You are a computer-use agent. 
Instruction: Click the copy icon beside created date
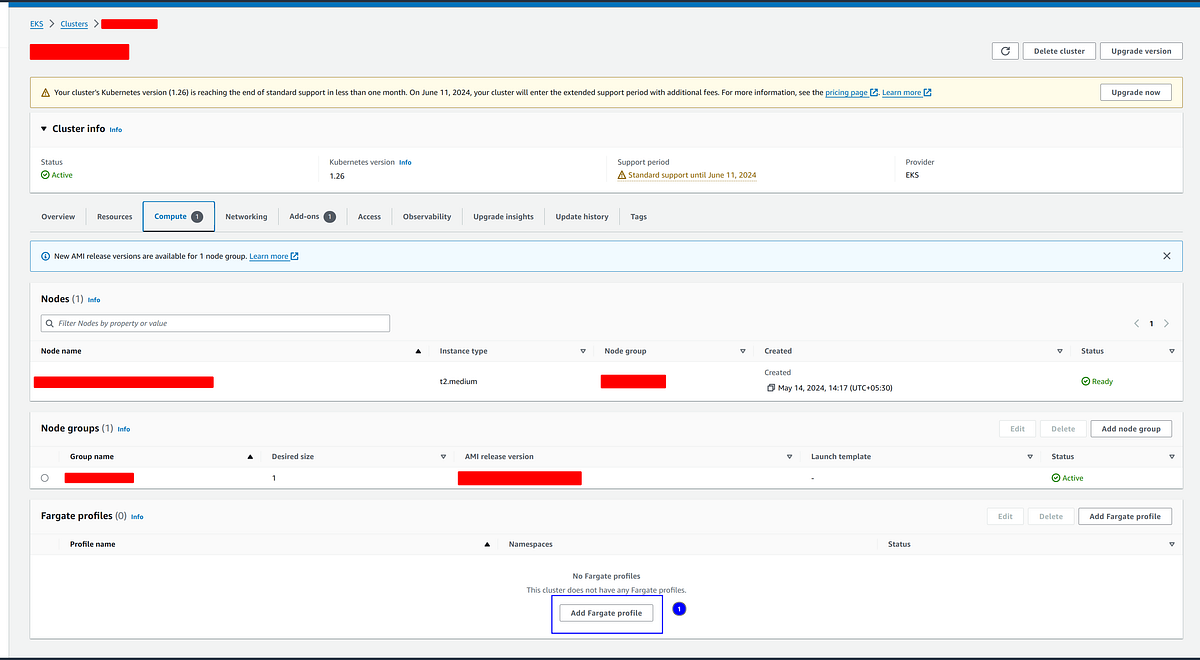(x=770, y=387)
